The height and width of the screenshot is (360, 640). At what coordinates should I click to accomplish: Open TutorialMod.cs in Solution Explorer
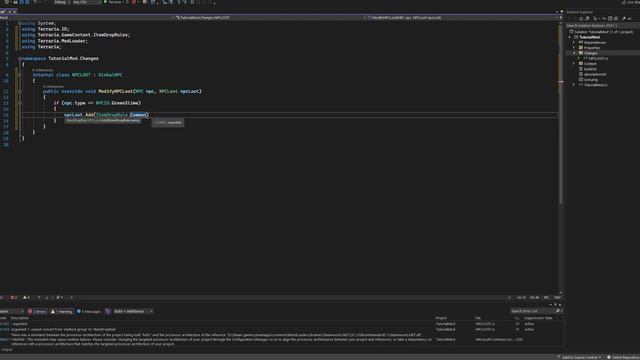point(595,85)
